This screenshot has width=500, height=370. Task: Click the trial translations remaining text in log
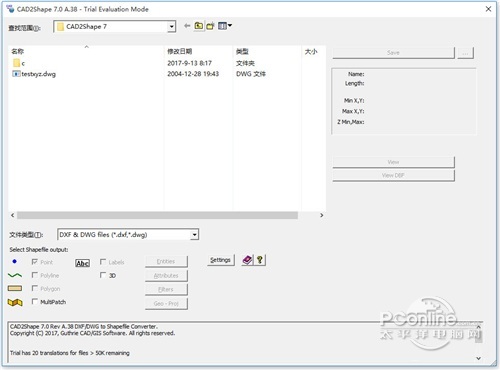click(70, 353)
